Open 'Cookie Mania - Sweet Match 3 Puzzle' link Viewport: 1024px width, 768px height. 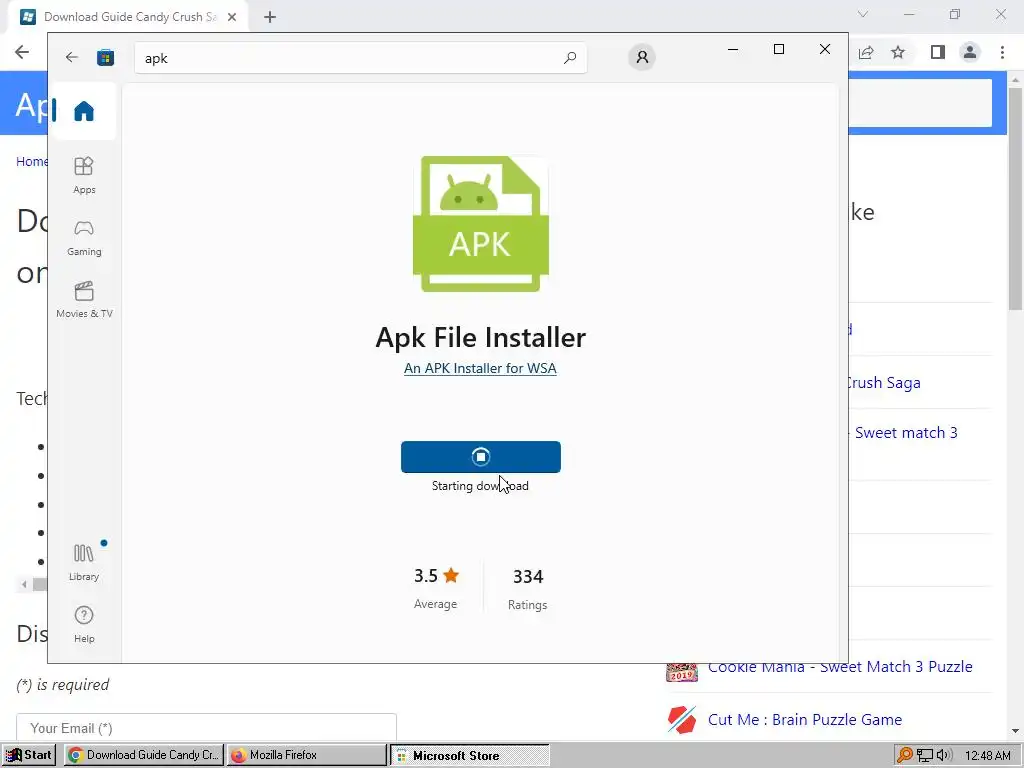(840, 667)
